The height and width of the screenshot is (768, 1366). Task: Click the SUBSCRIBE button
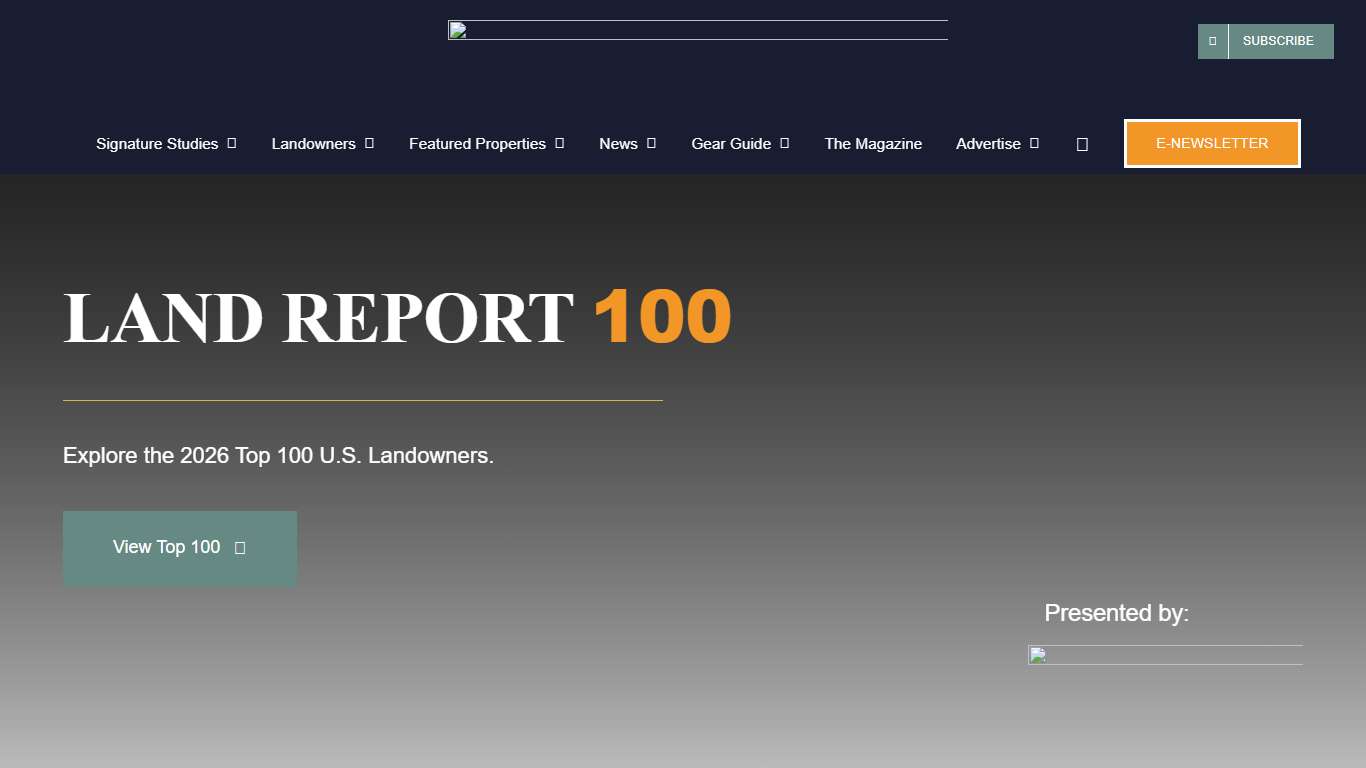(x=1278, y=40)
